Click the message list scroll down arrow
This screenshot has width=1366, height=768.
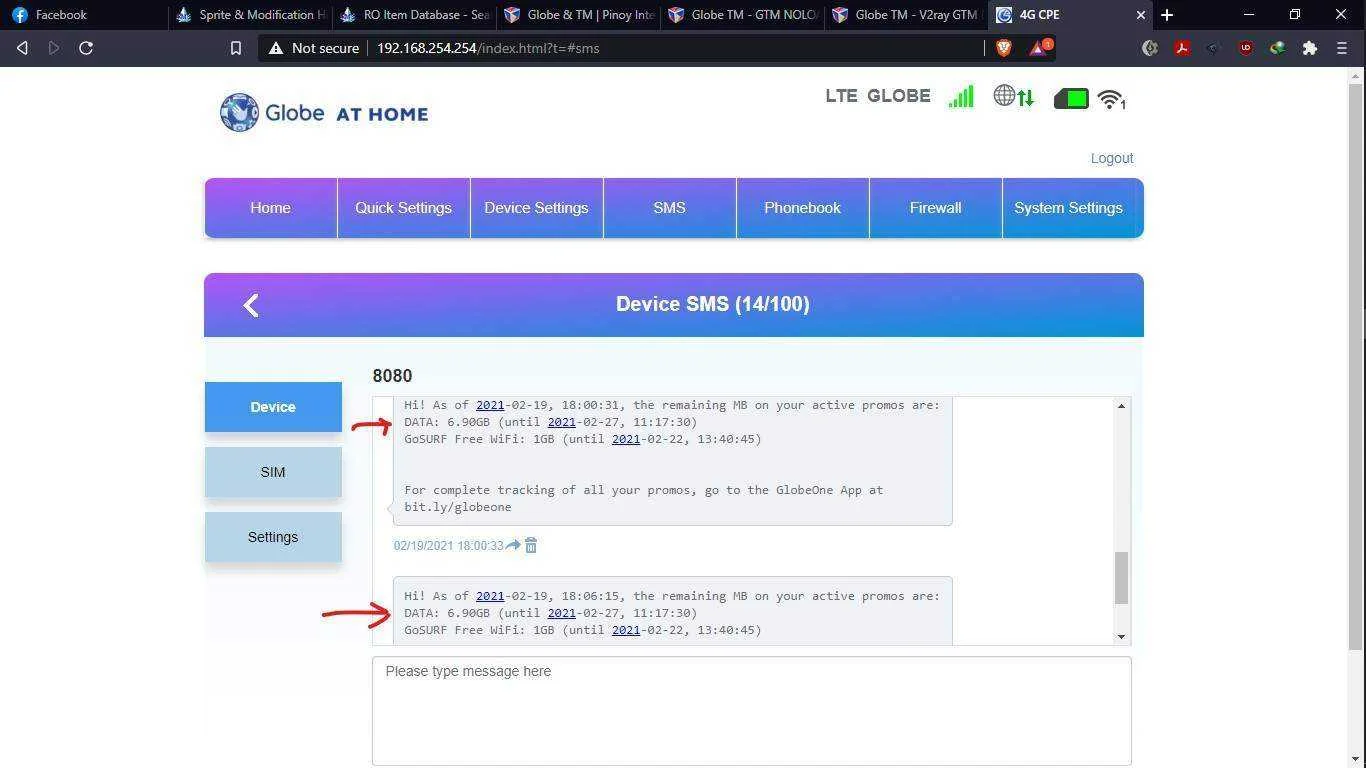pos(1121,637)
